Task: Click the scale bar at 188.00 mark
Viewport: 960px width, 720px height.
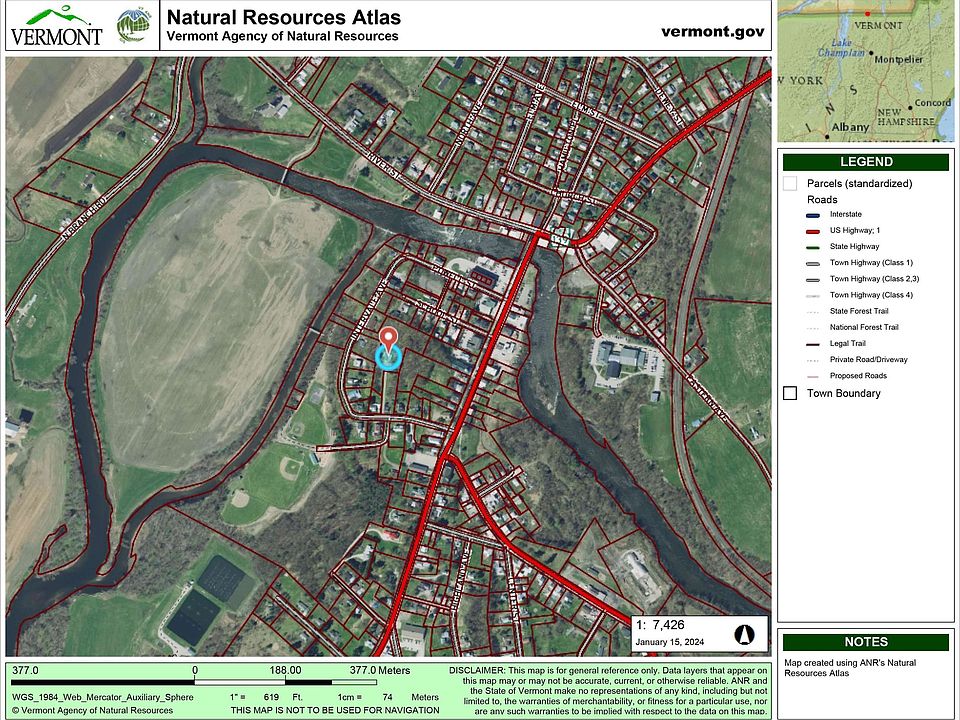Action: [285, 682]
